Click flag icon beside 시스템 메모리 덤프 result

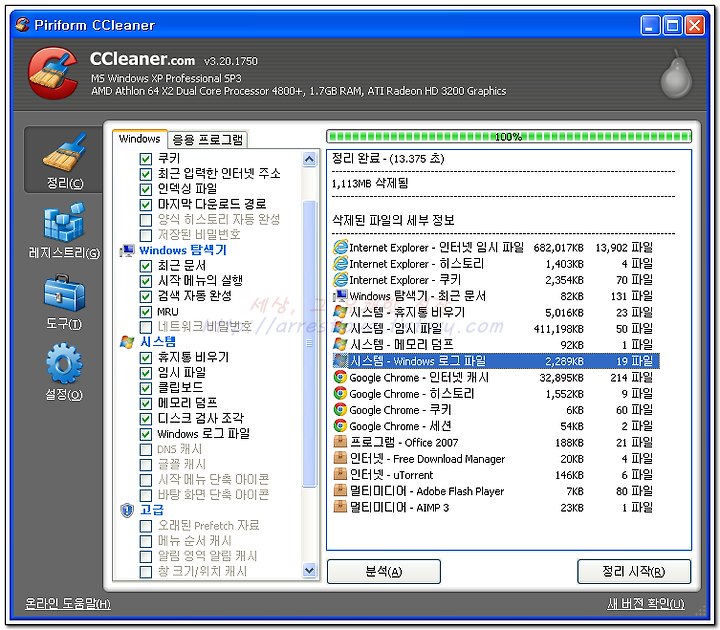340,344
